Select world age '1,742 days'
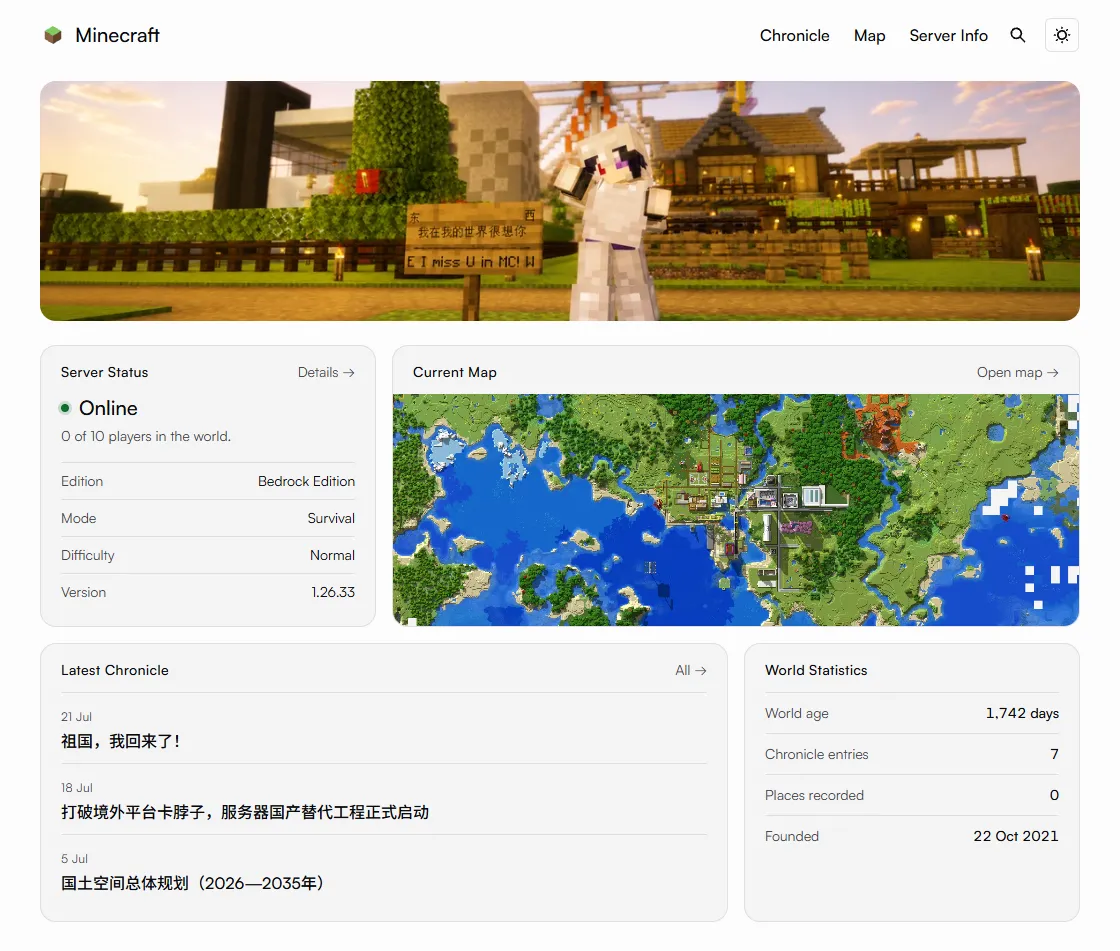 (x=1022, y=713)
